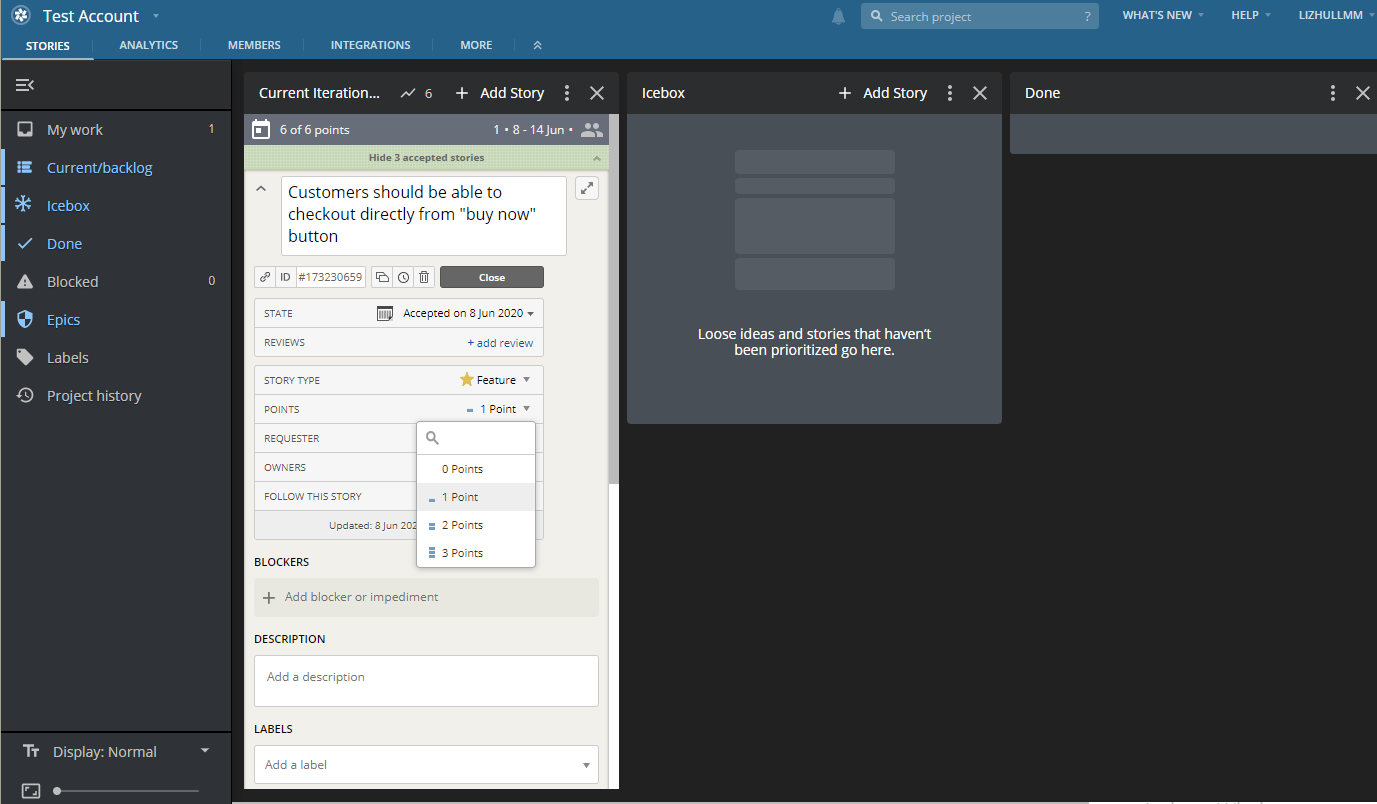Viewport: 1377px width, 804px height.
Task: View story history with the clock icon
Action: click(403, 277)
